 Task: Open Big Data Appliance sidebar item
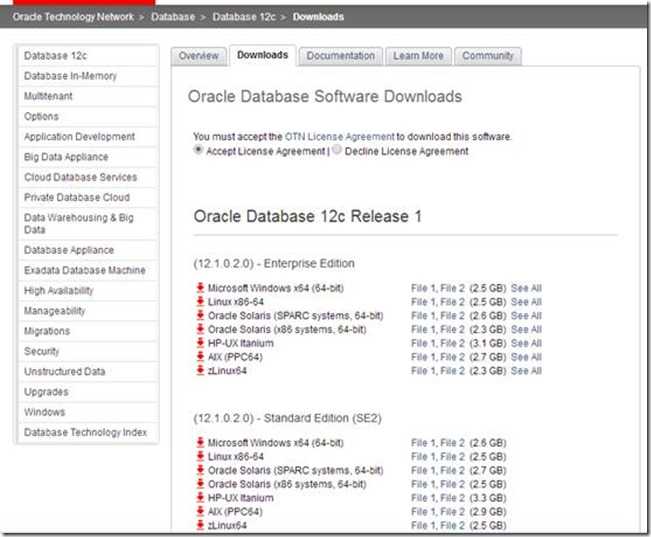88,157
